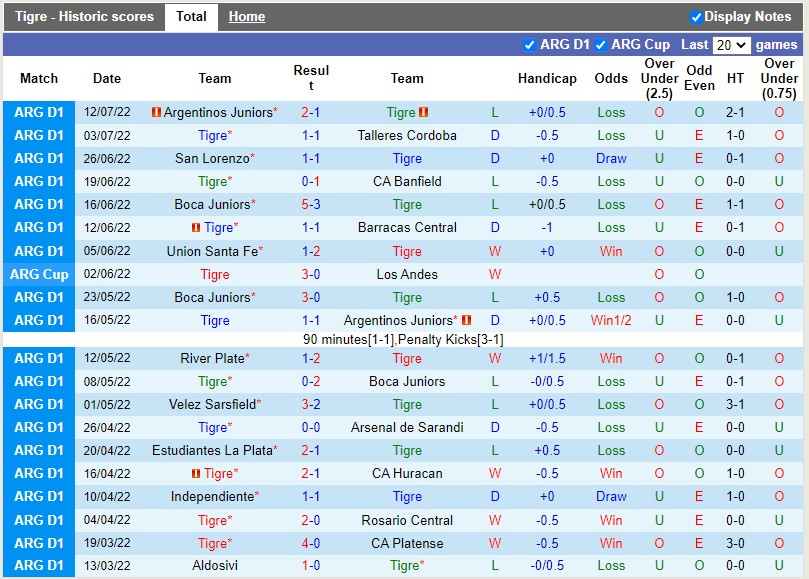Click the Odd Even column header

[699, 78]
